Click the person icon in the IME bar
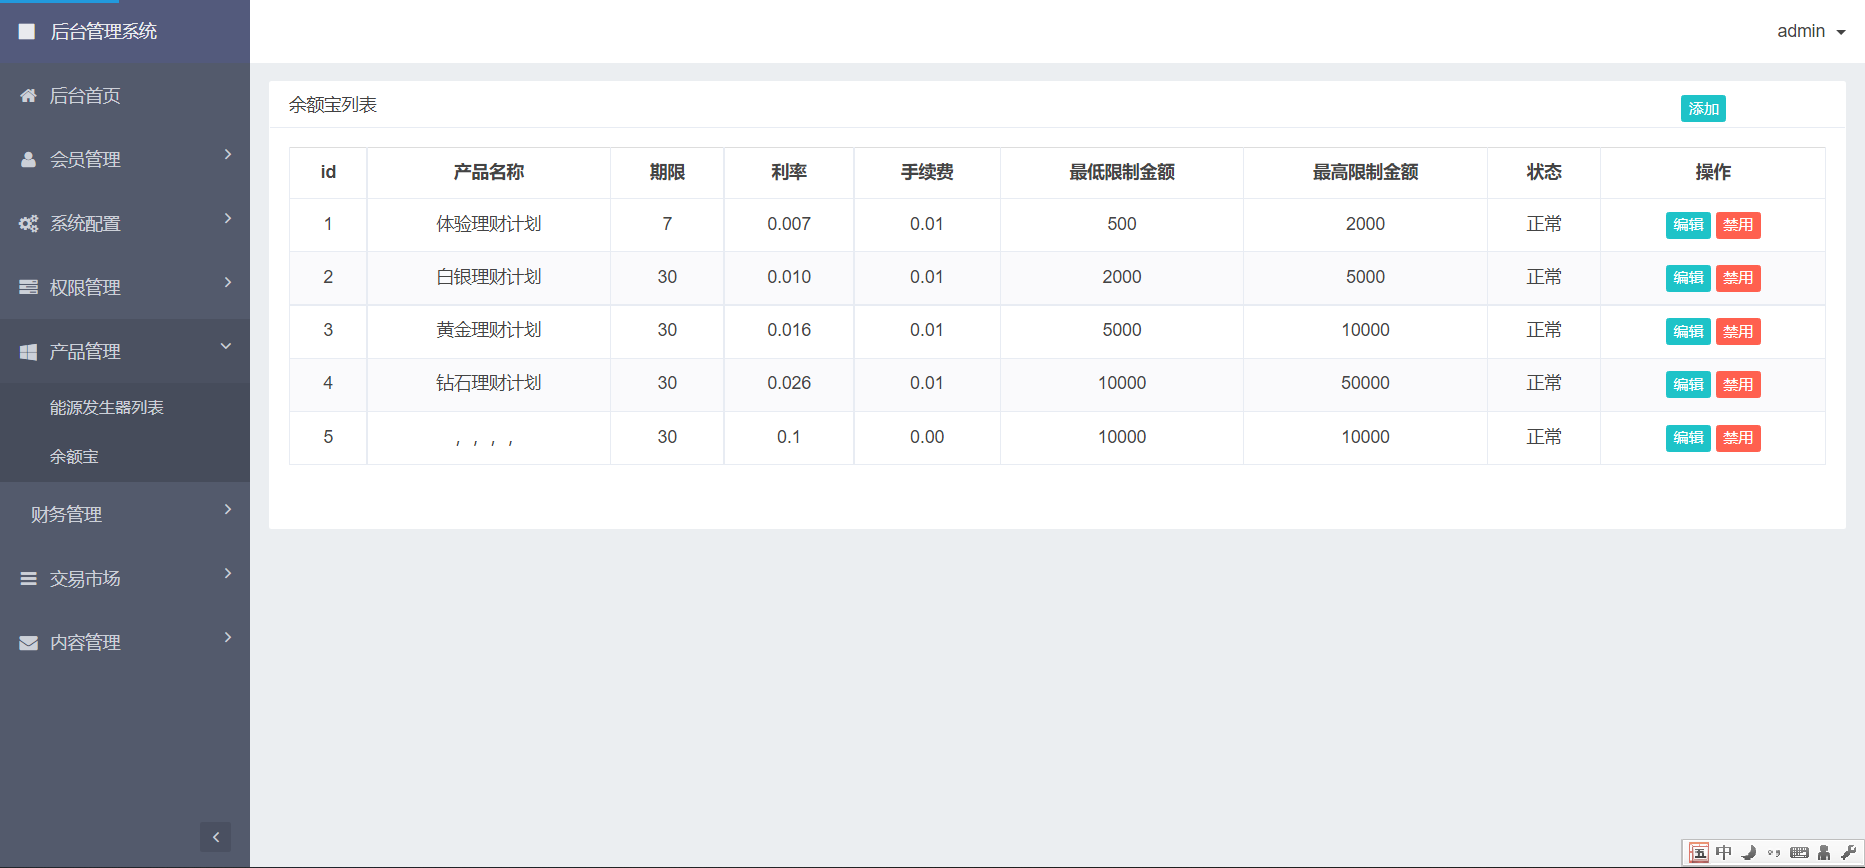 point(1823,853)
